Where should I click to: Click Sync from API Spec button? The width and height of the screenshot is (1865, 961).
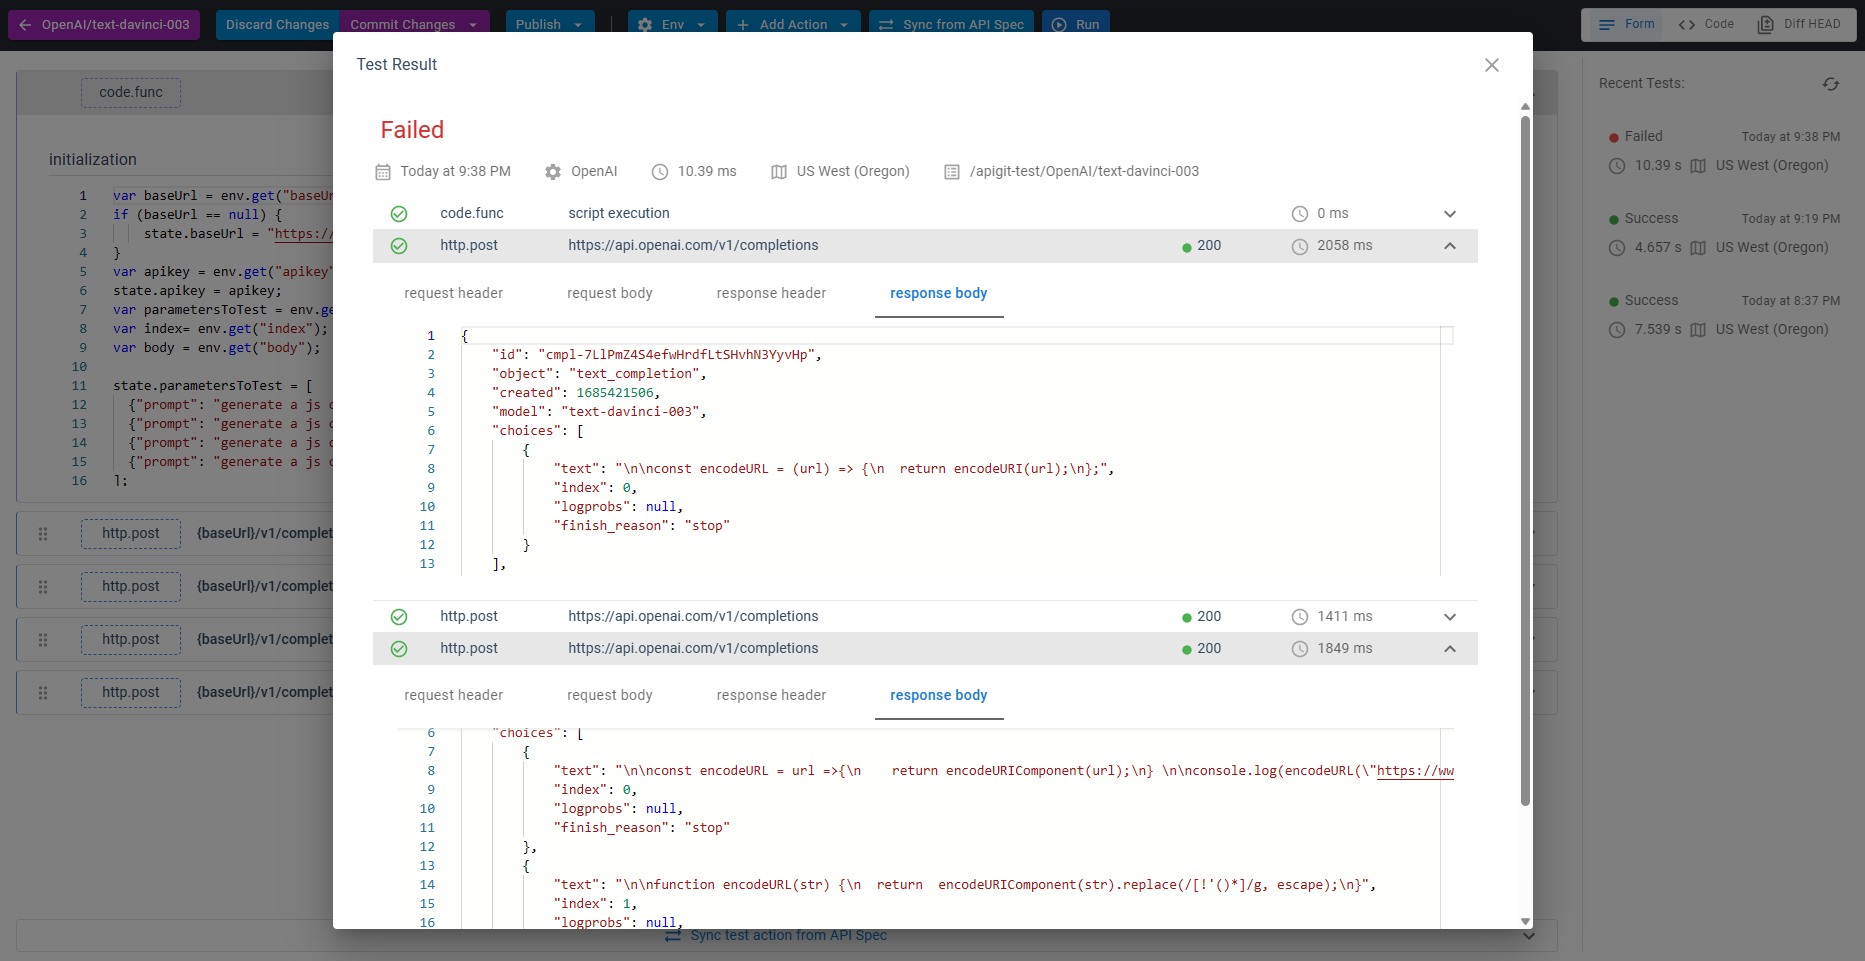coord(951,25)
